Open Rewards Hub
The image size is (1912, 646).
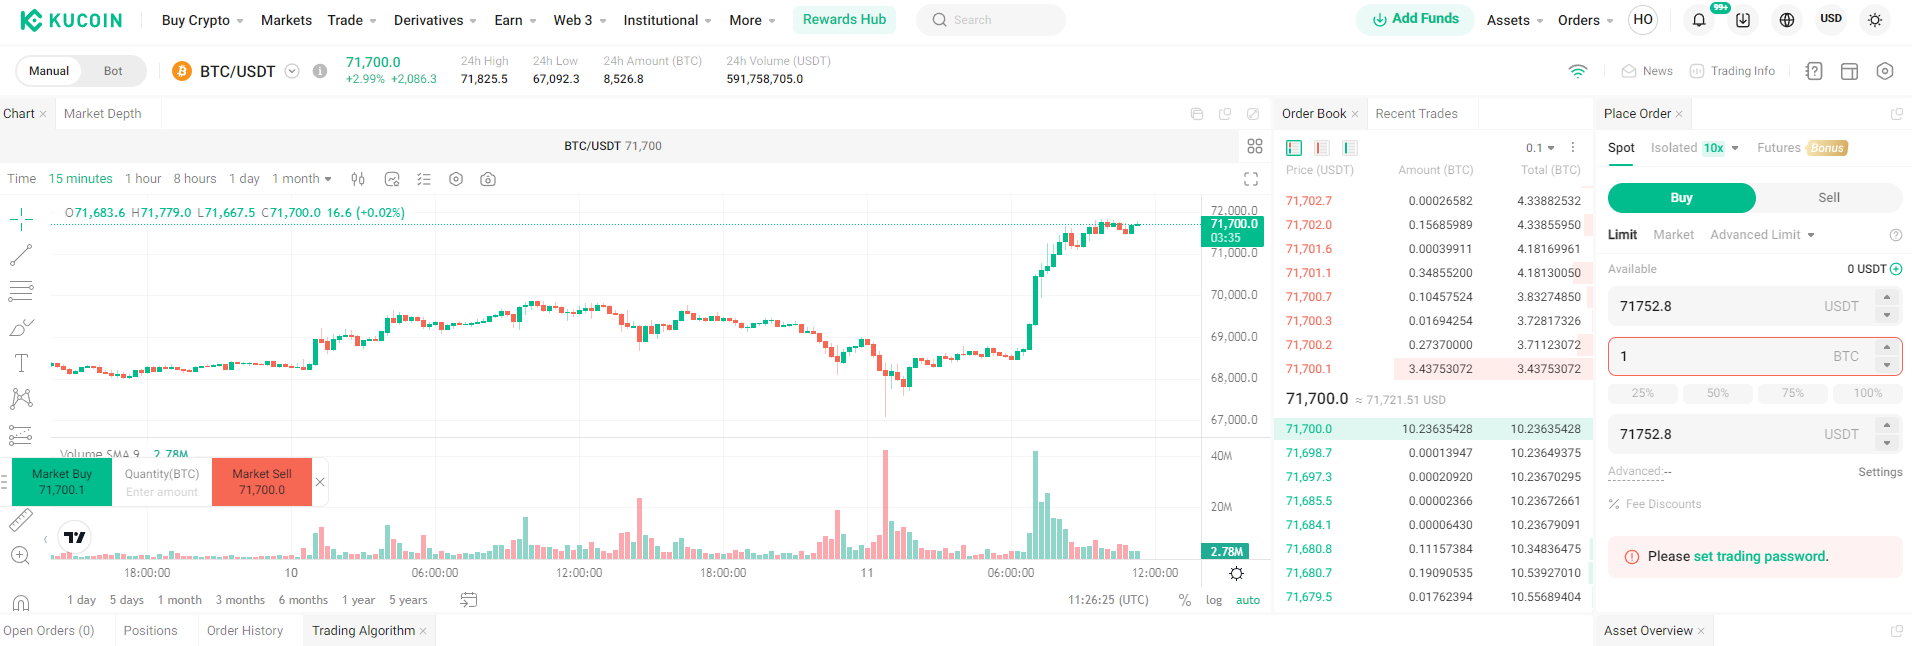click(x=844, y=19)
